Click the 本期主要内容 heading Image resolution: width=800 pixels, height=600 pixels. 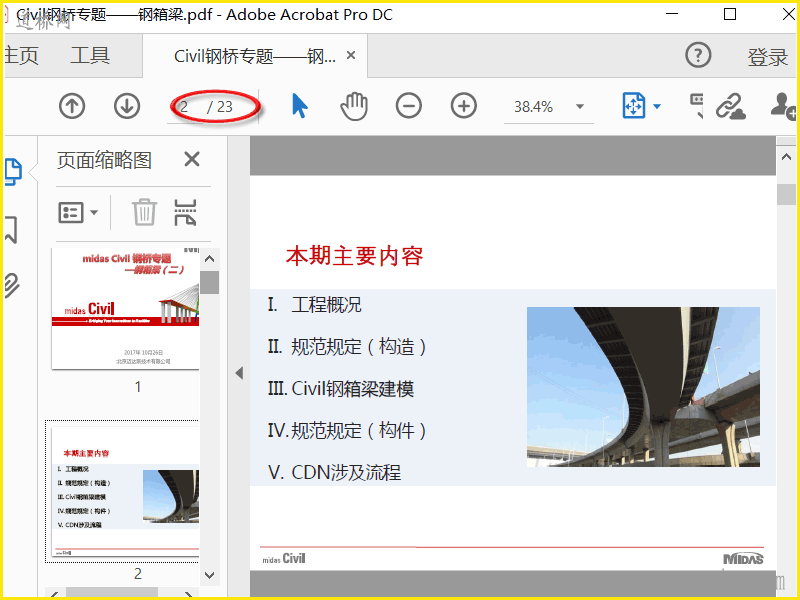(355, 256)
